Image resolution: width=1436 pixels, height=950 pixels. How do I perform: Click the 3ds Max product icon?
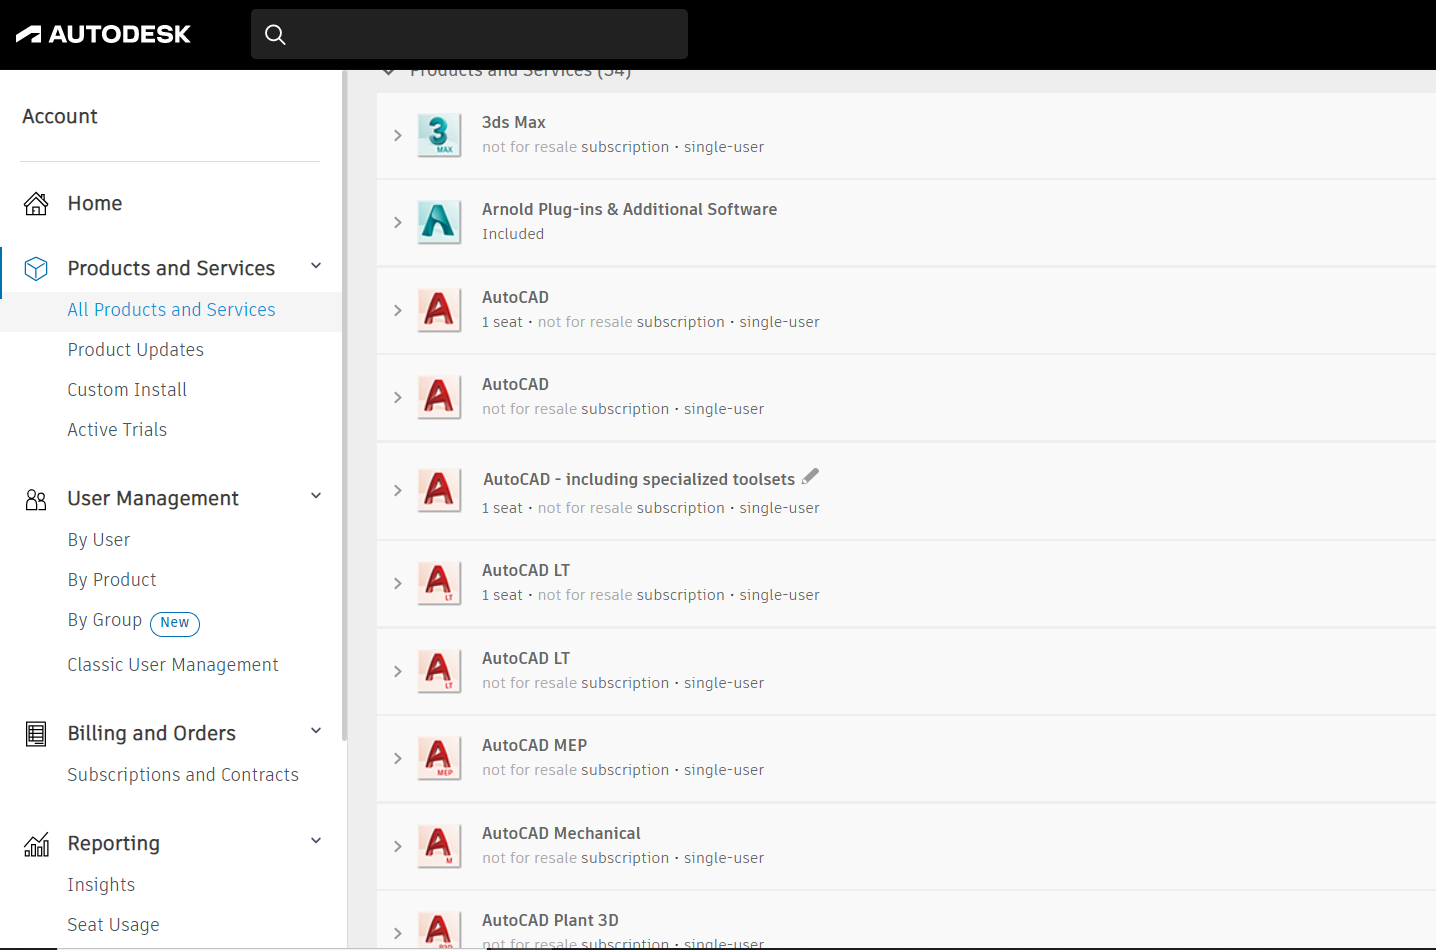point(439,135)
